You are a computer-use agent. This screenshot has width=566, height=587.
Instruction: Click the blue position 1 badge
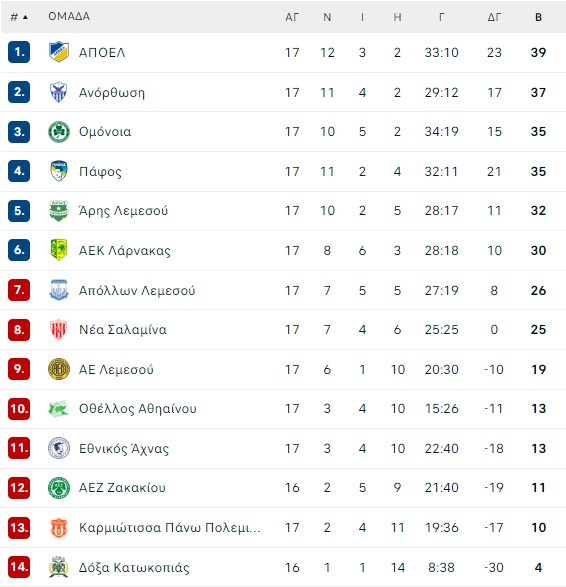coord(19,52)
